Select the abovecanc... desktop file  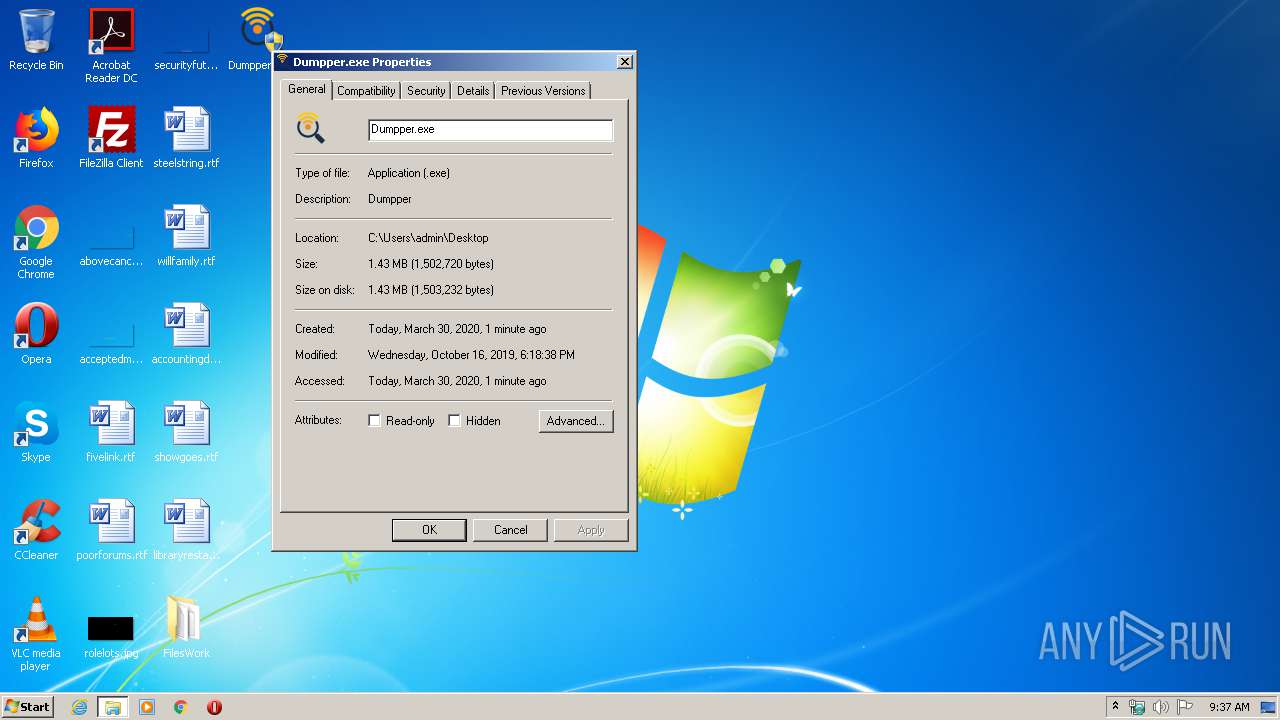click(x=111, y=242)
